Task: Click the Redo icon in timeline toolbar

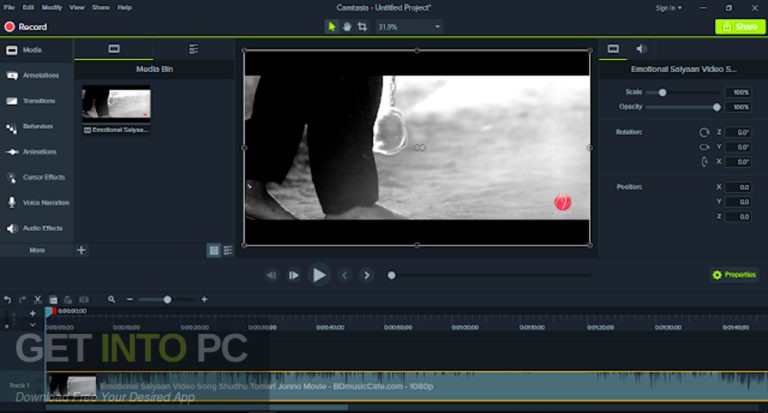Action: pyautogui.click(x=23, y=299)
